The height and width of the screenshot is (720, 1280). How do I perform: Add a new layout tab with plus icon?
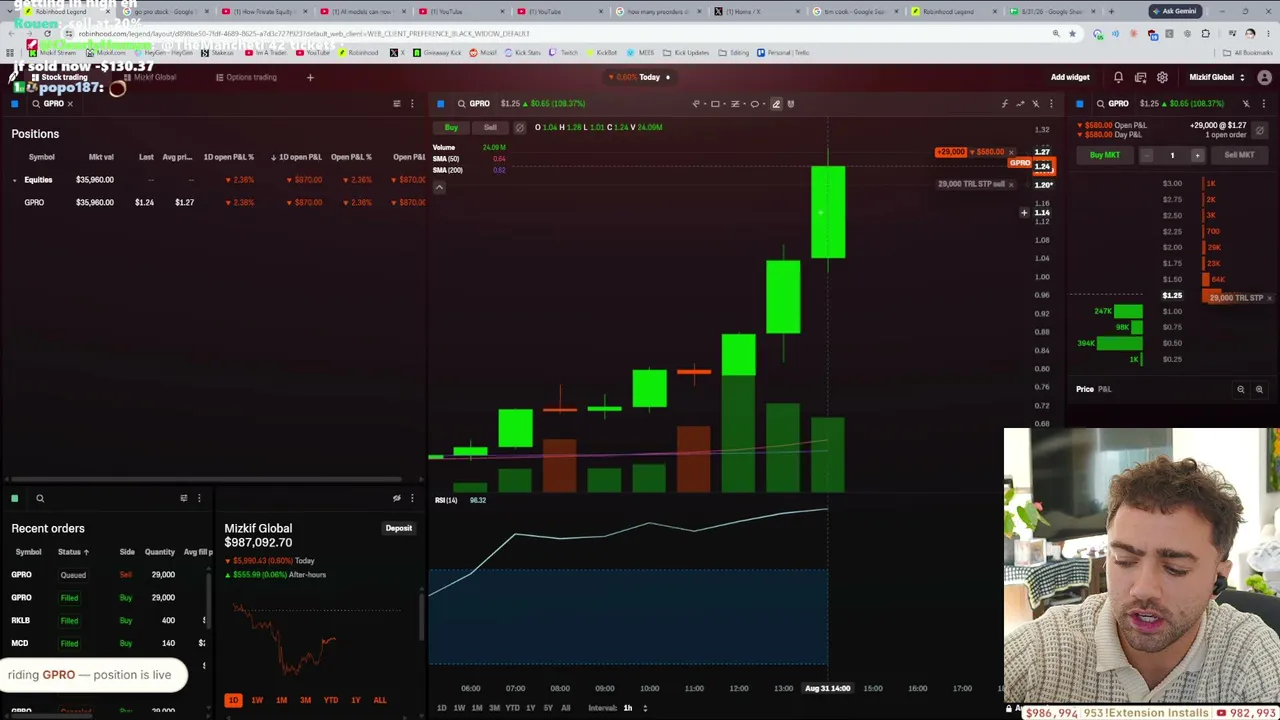click(310, 77)
